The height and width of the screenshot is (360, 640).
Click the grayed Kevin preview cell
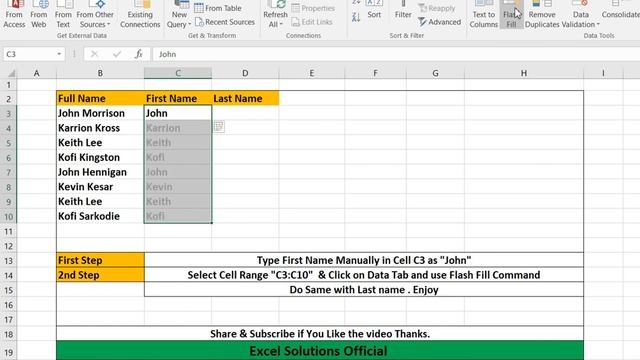coord(178,187)
